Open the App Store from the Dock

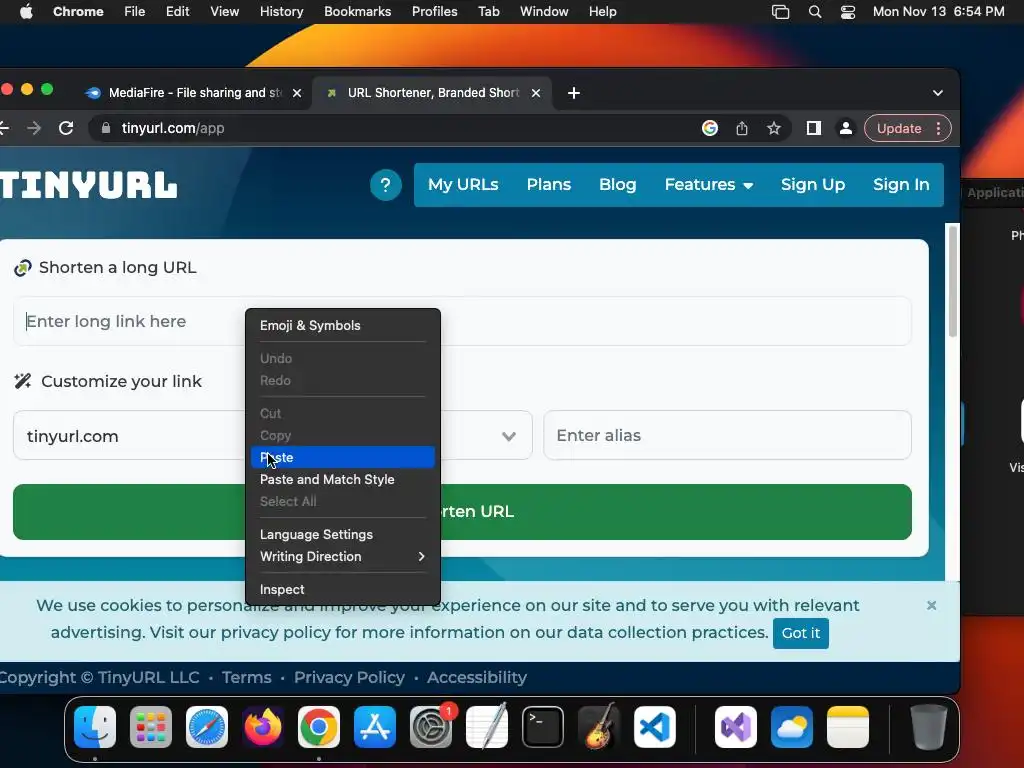pos(375,727)
